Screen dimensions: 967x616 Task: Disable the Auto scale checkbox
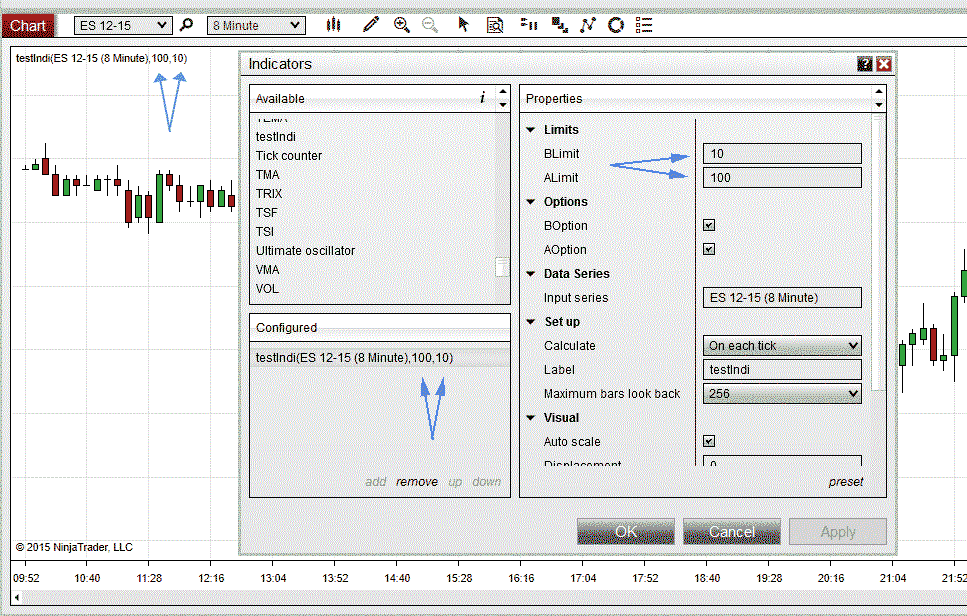[709, 441]
